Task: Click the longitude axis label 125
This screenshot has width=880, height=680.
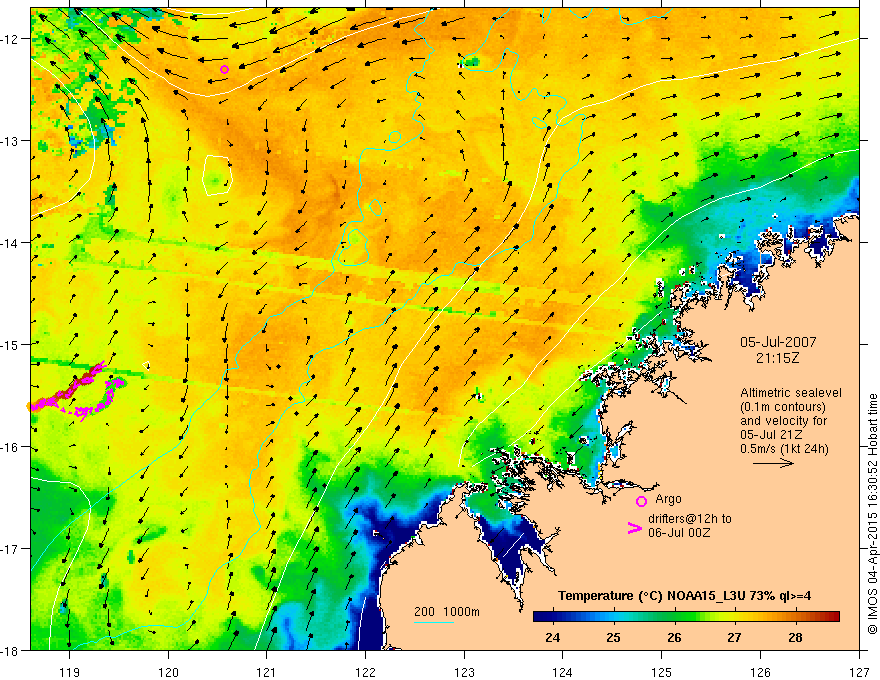Action: pos(662,672)
